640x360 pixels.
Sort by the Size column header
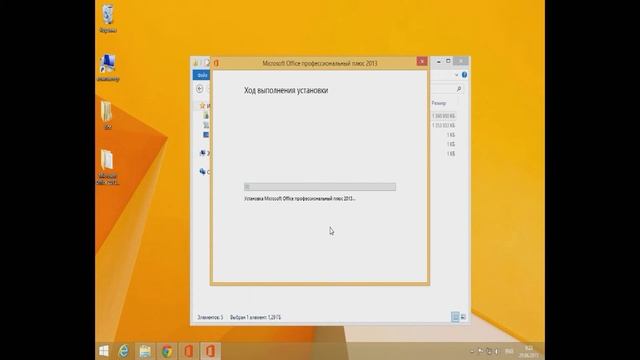(x=439, y=103)
